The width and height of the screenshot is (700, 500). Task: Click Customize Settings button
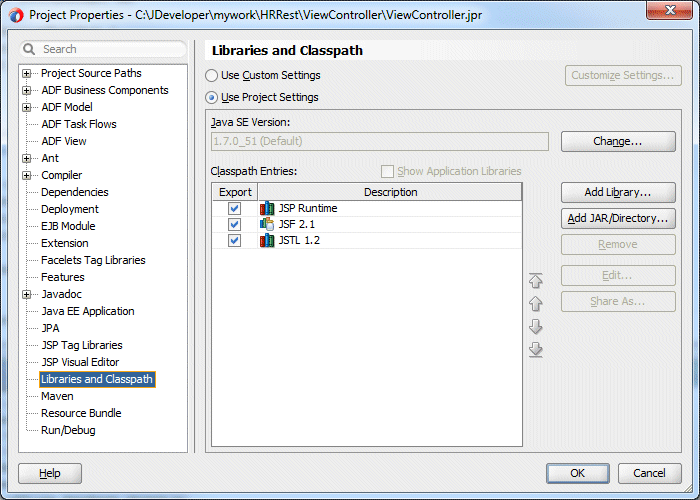click(x=623, y=75)
